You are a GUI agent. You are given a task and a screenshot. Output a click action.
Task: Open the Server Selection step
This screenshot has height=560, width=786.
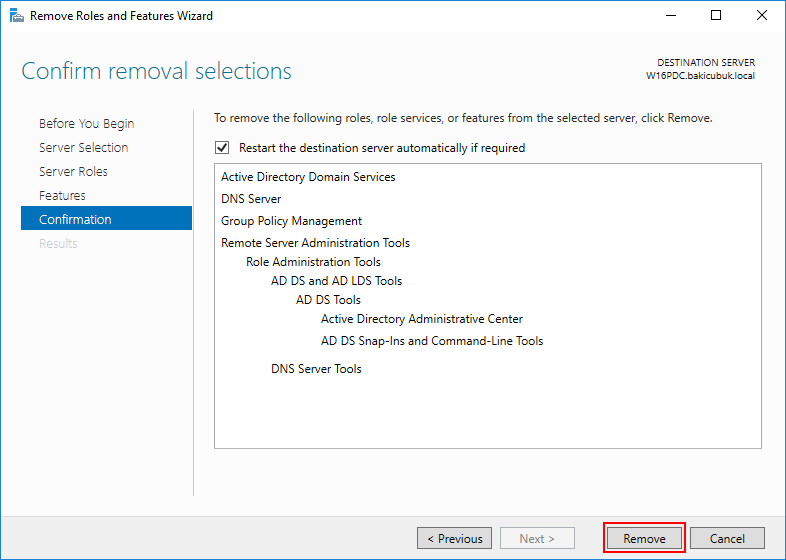[83, 147]
